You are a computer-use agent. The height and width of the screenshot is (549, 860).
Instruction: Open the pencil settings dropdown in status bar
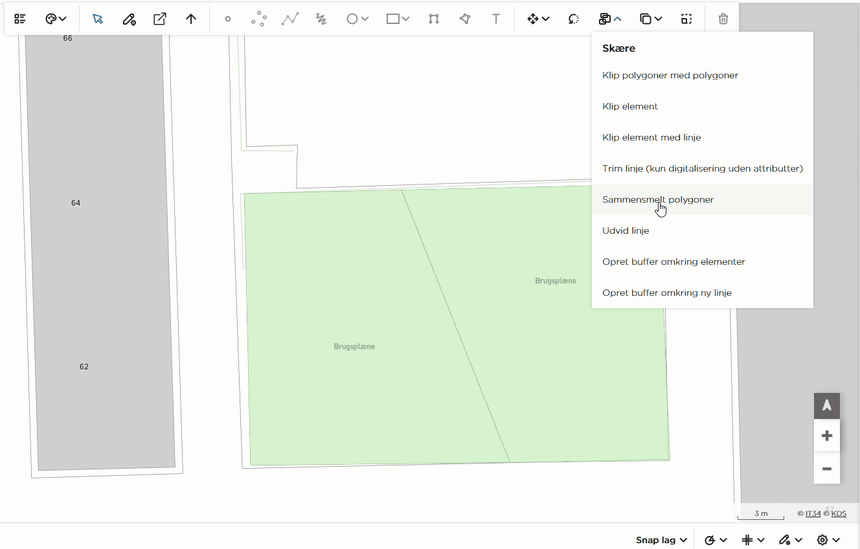tap(790, 540)
